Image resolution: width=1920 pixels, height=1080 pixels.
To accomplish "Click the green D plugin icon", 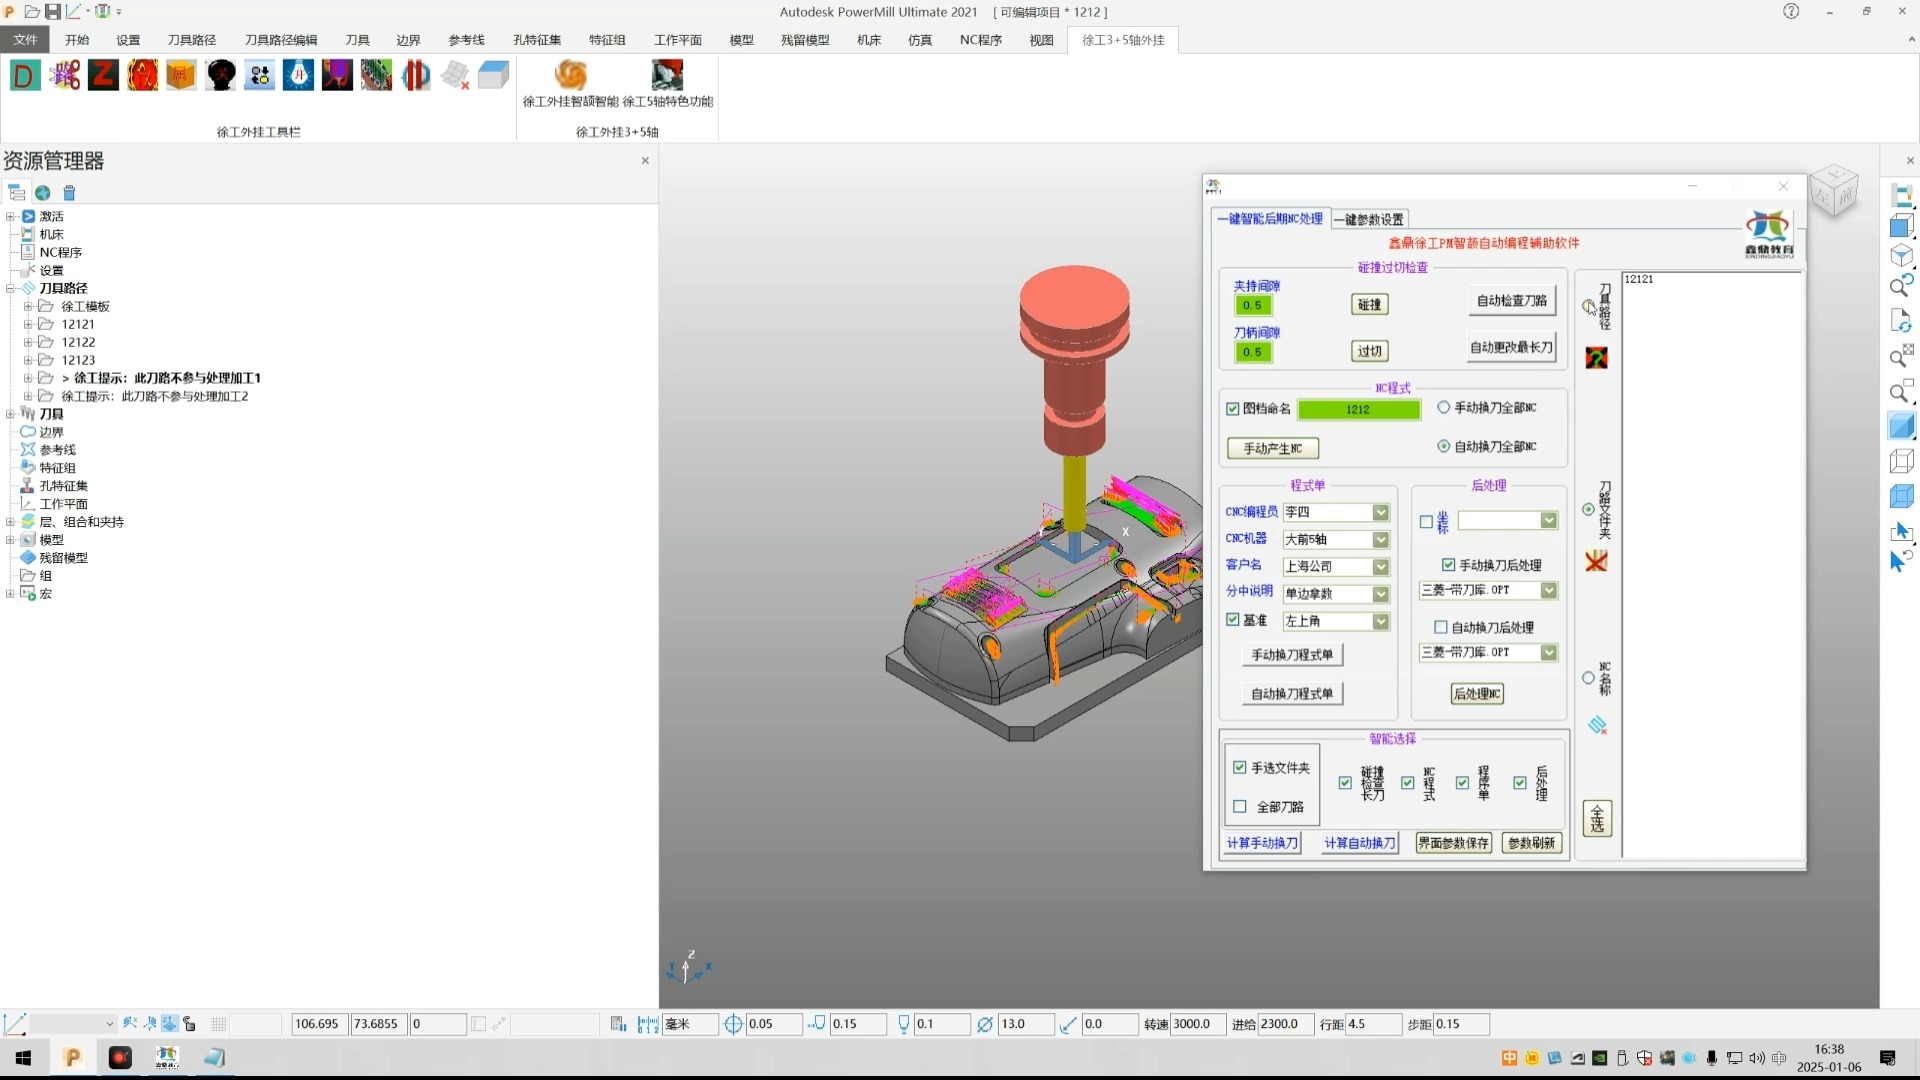I will (x=25, y=75).
